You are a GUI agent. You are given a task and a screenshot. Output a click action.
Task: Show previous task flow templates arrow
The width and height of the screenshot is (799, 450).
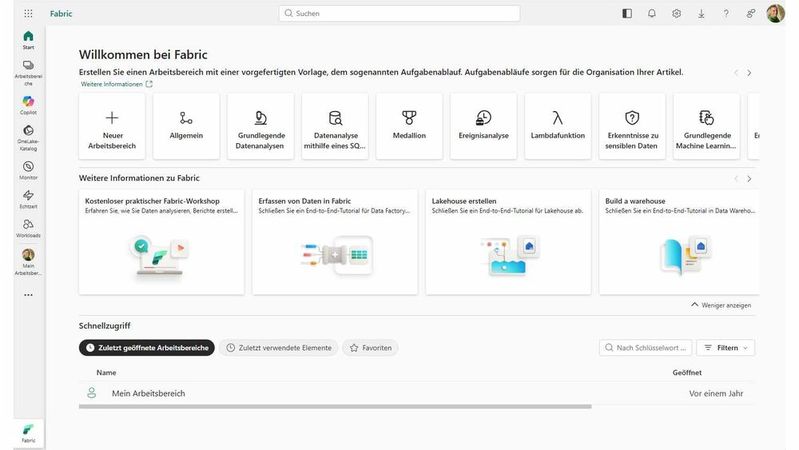click(736, 73)
